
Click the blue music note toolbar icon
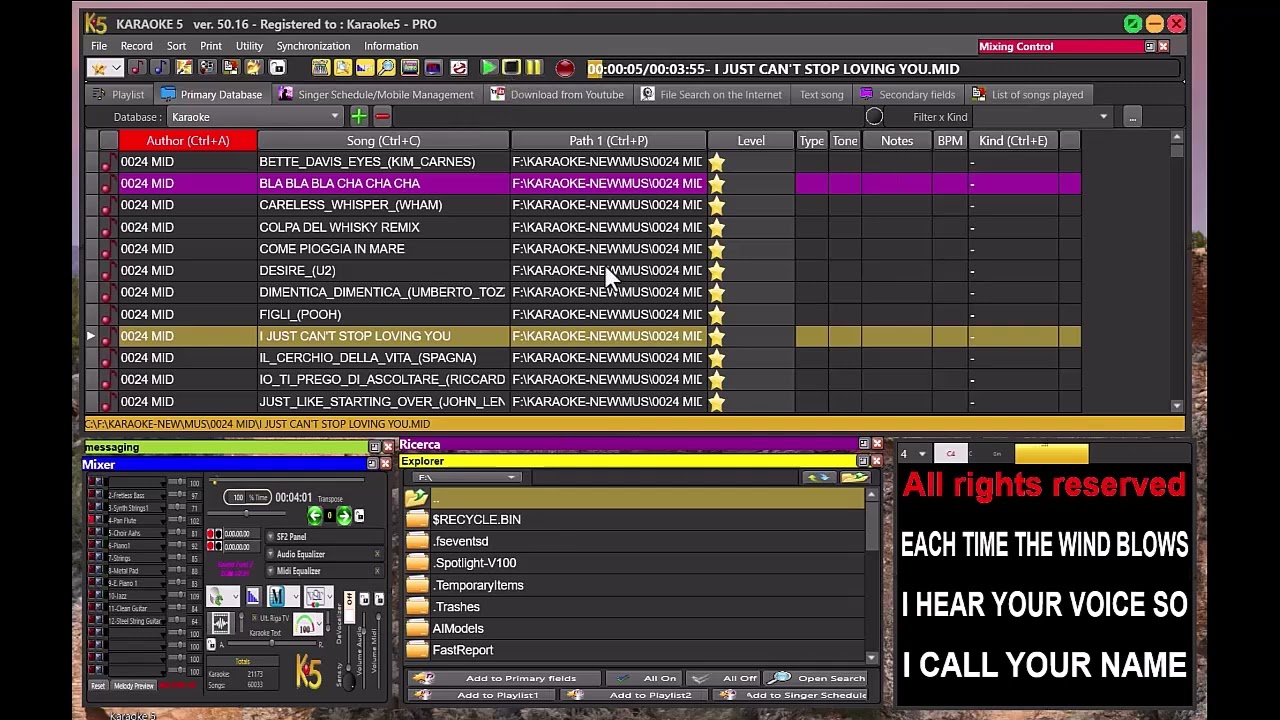click(x=159, y=68)
